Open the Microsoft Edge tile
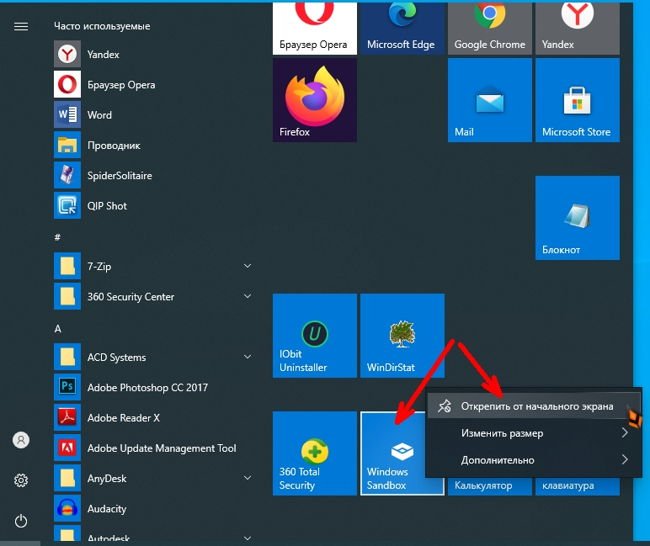 coord(402,28)
